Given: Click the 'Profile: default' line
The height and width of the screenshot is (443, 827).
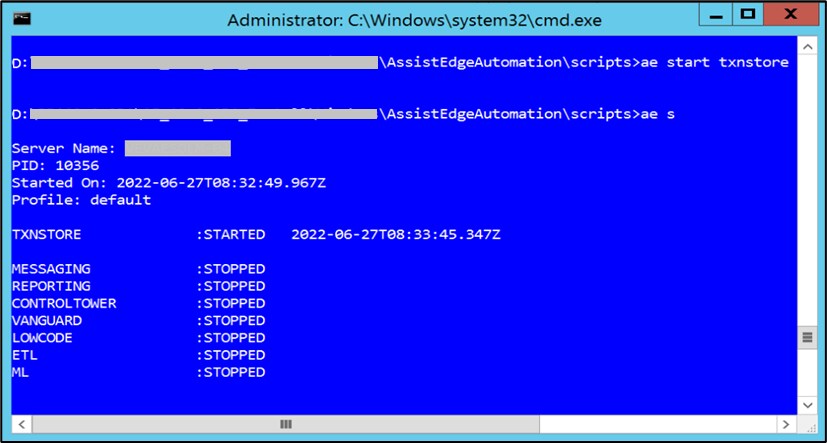Looking at the screenshot, I should (x=81, y=200).
